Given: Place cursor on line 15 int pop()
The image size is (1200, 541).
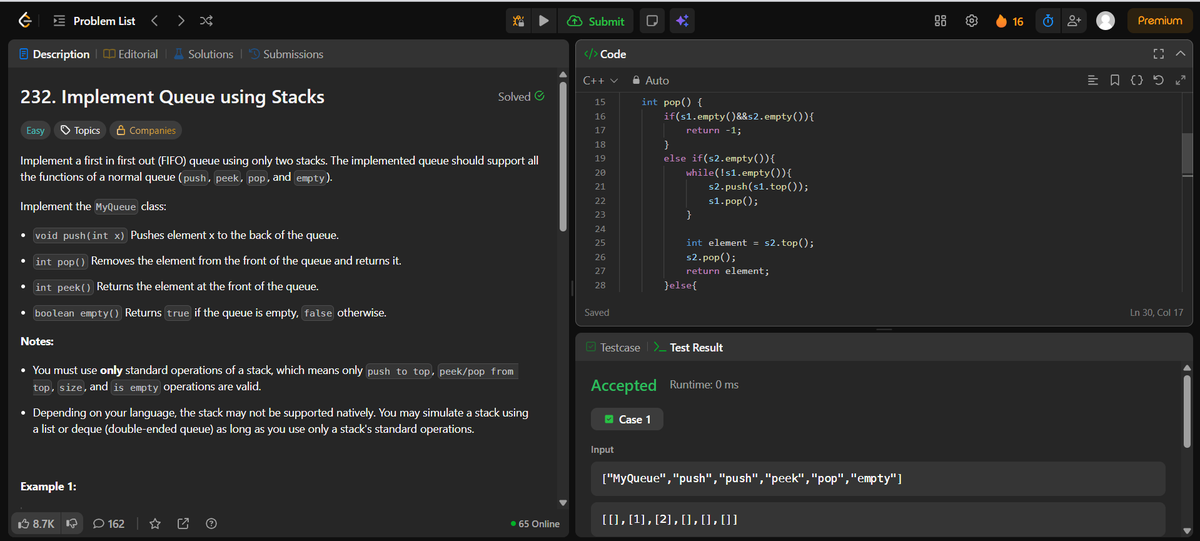Looking at the screenshot, I should click(672, 102).
